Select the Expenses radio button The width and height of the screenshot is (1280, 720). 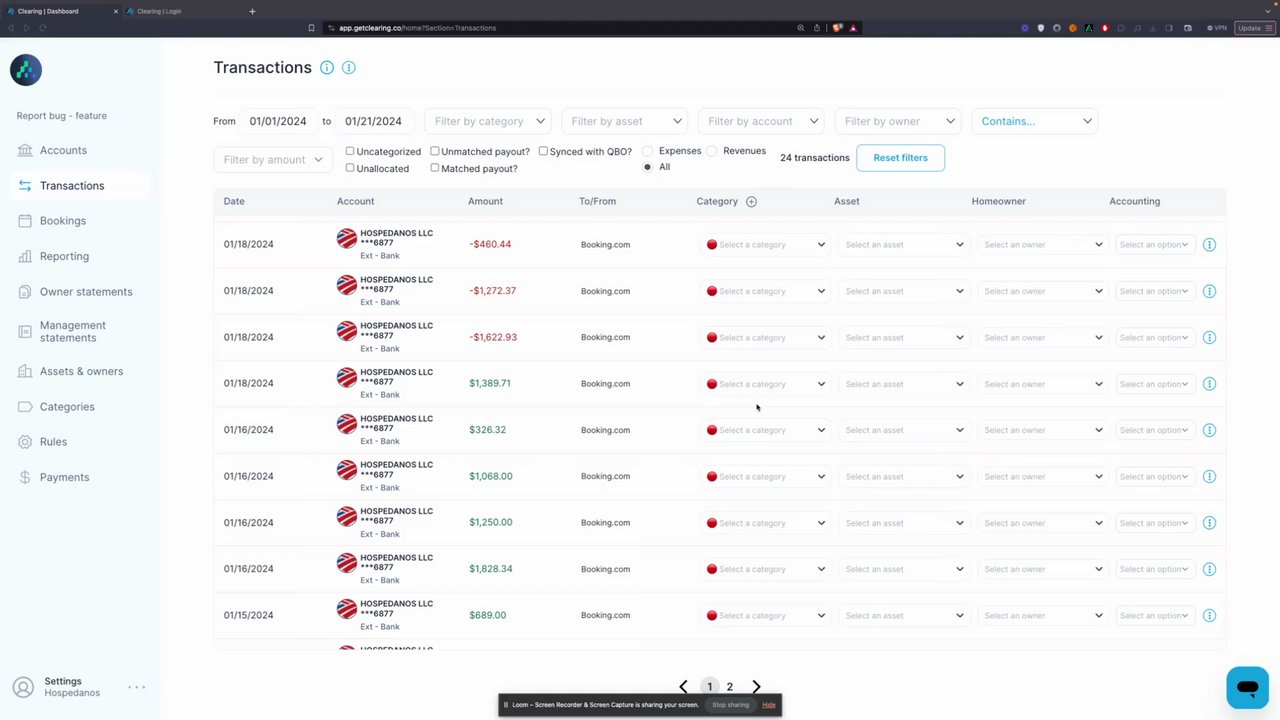tap(648, 151)
